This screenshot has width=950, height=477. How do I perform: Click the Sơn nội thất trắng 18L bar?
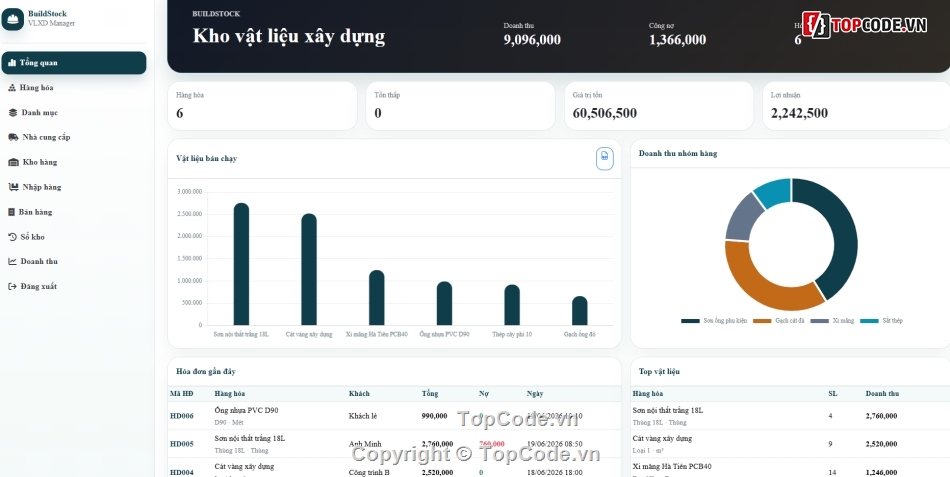(241, 264)
